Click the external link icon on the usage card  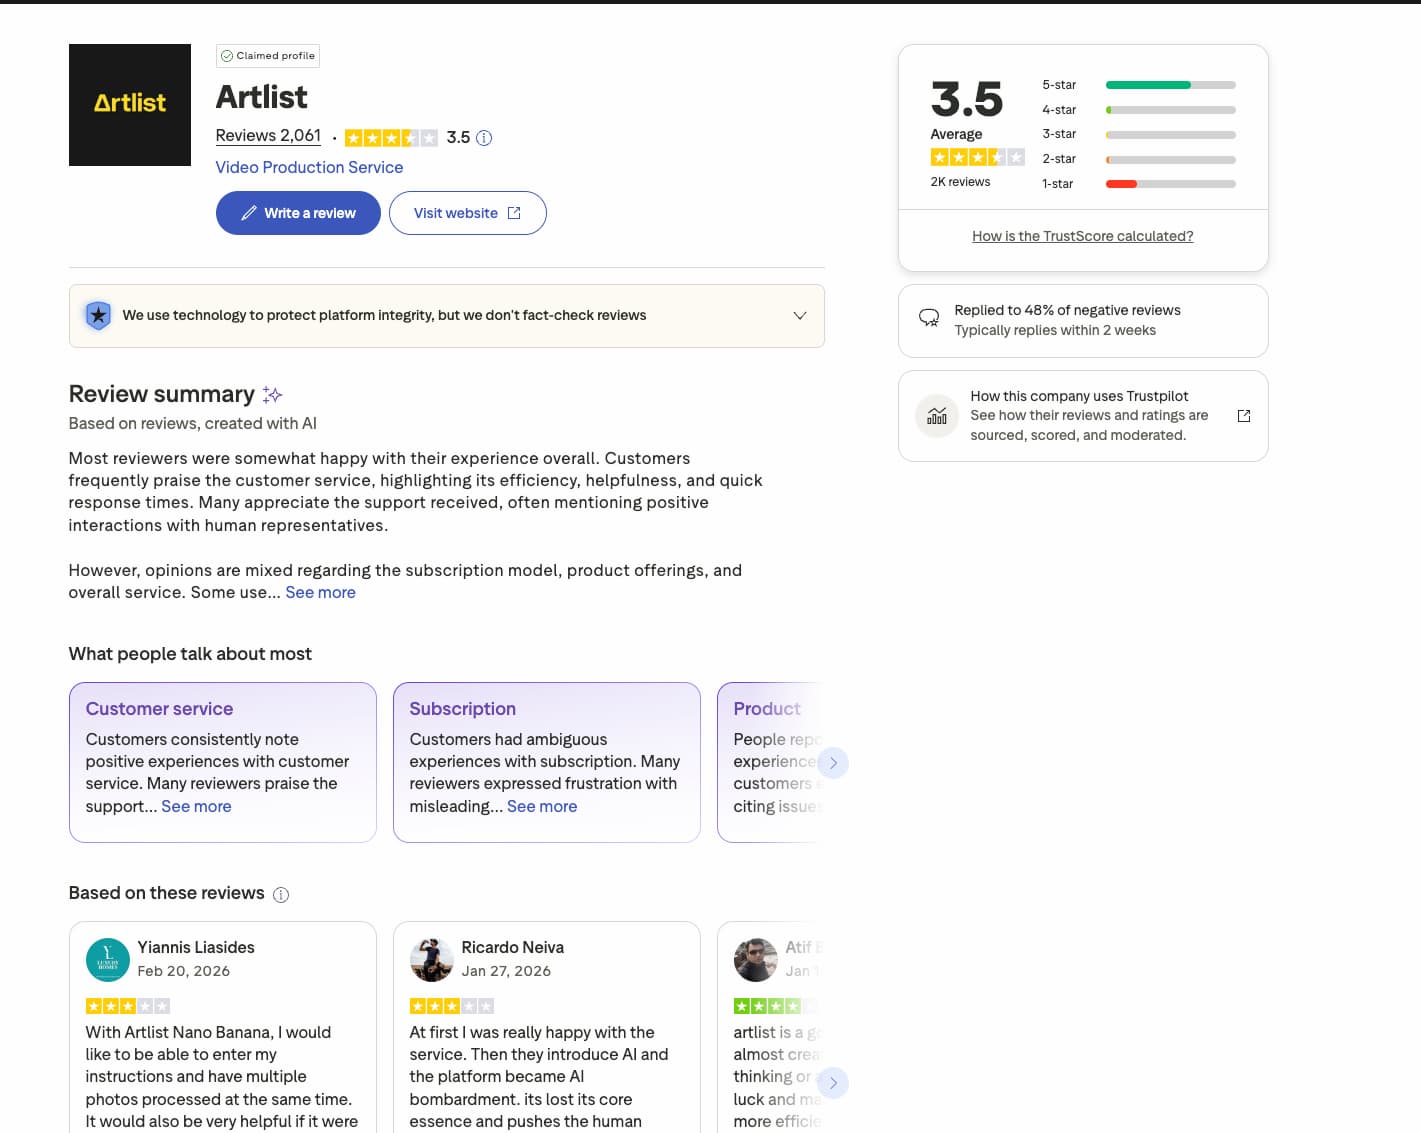click(1243, 415)
